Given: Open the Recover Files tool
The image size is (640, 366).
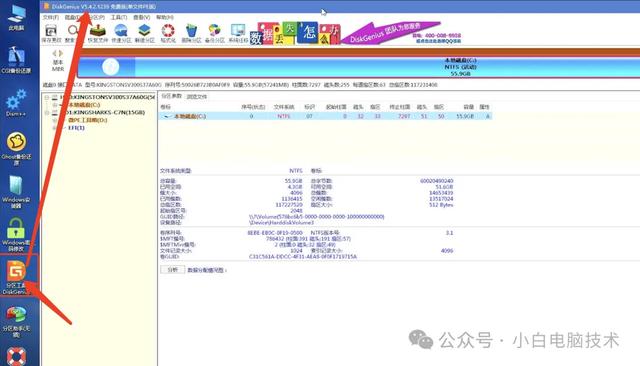Looking at the screenshot, I should [98, 33].
